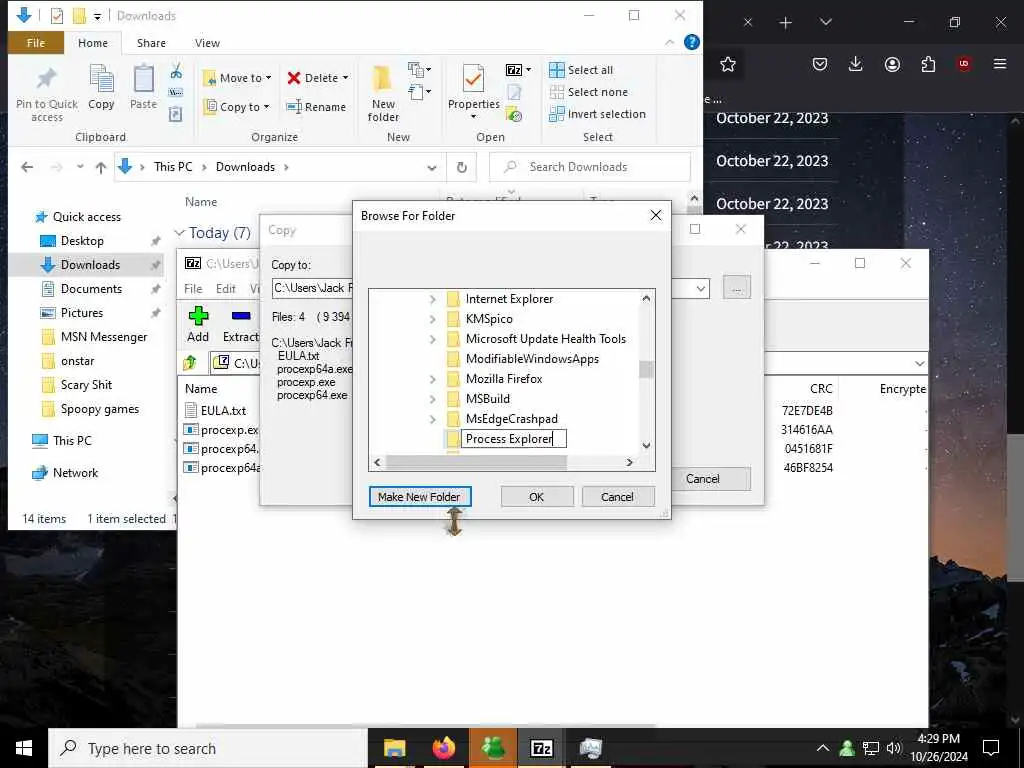Collapse the Today (7) group
Viewport: 1024px width, 768px height.
pos(179,232)
